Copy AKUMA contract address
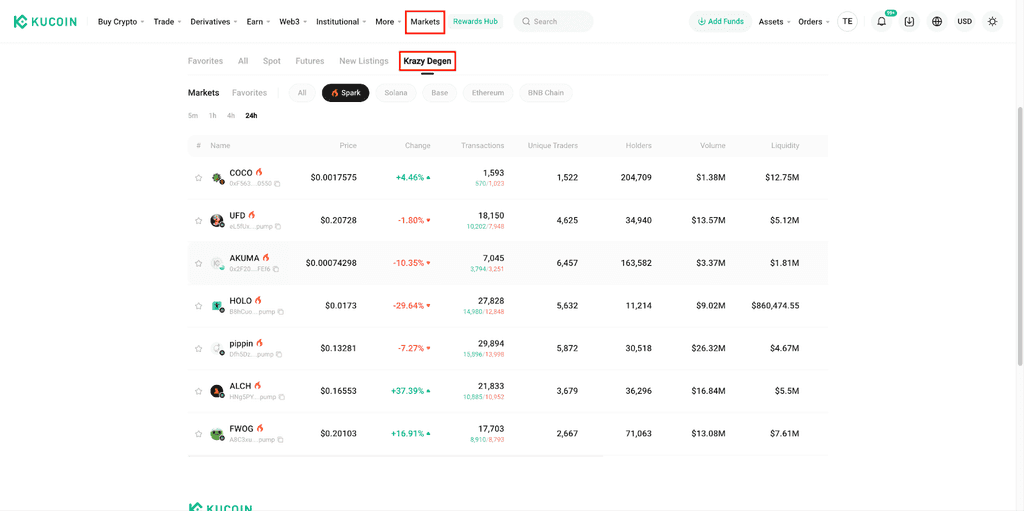Image resolution: width=1024 pixels, height=511 pixels. 276,269
